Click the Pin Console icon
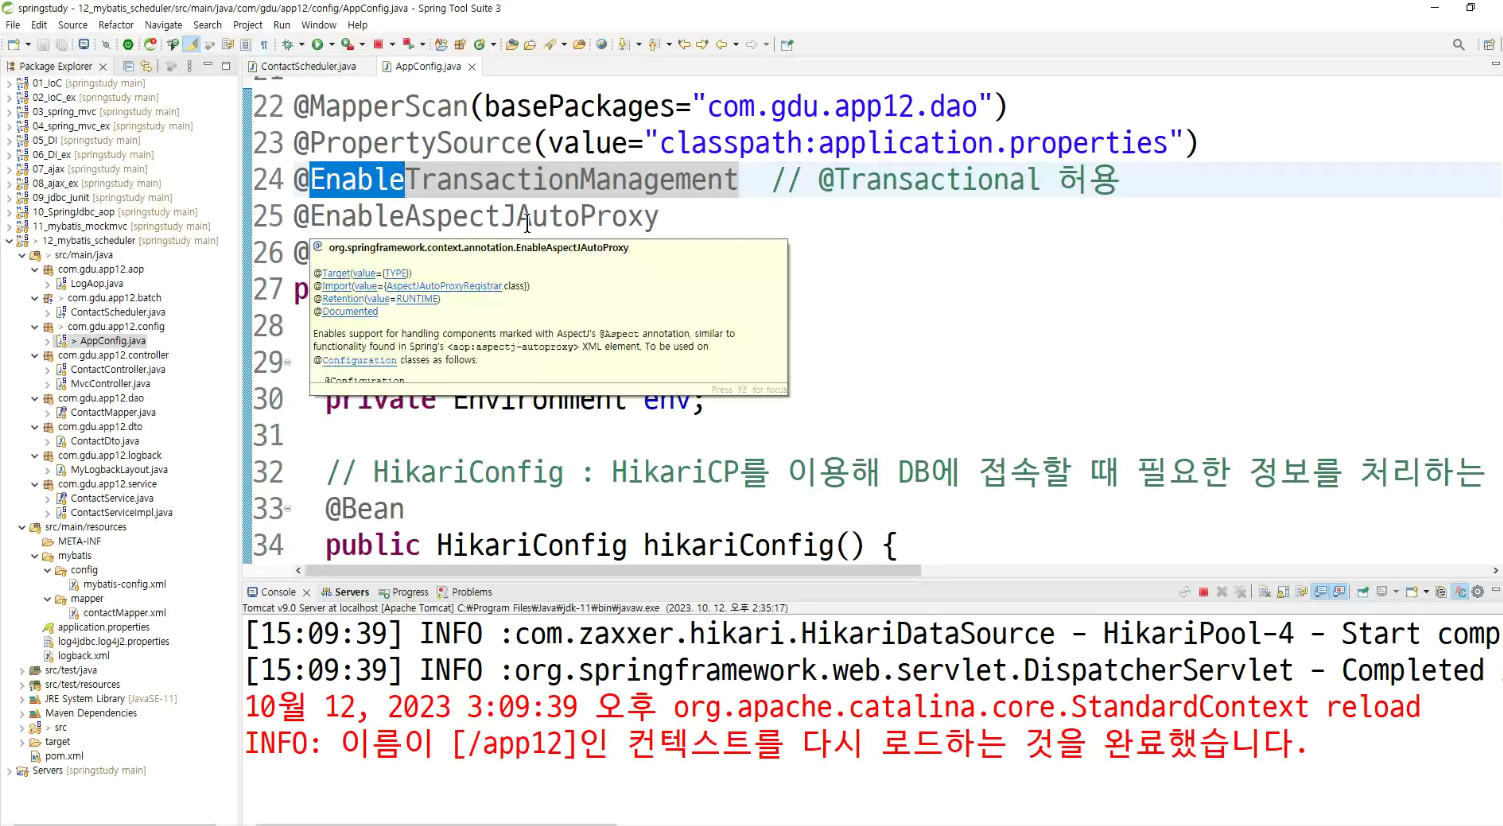Screen dimensions: 1503x826 [x=1362, y=592]
